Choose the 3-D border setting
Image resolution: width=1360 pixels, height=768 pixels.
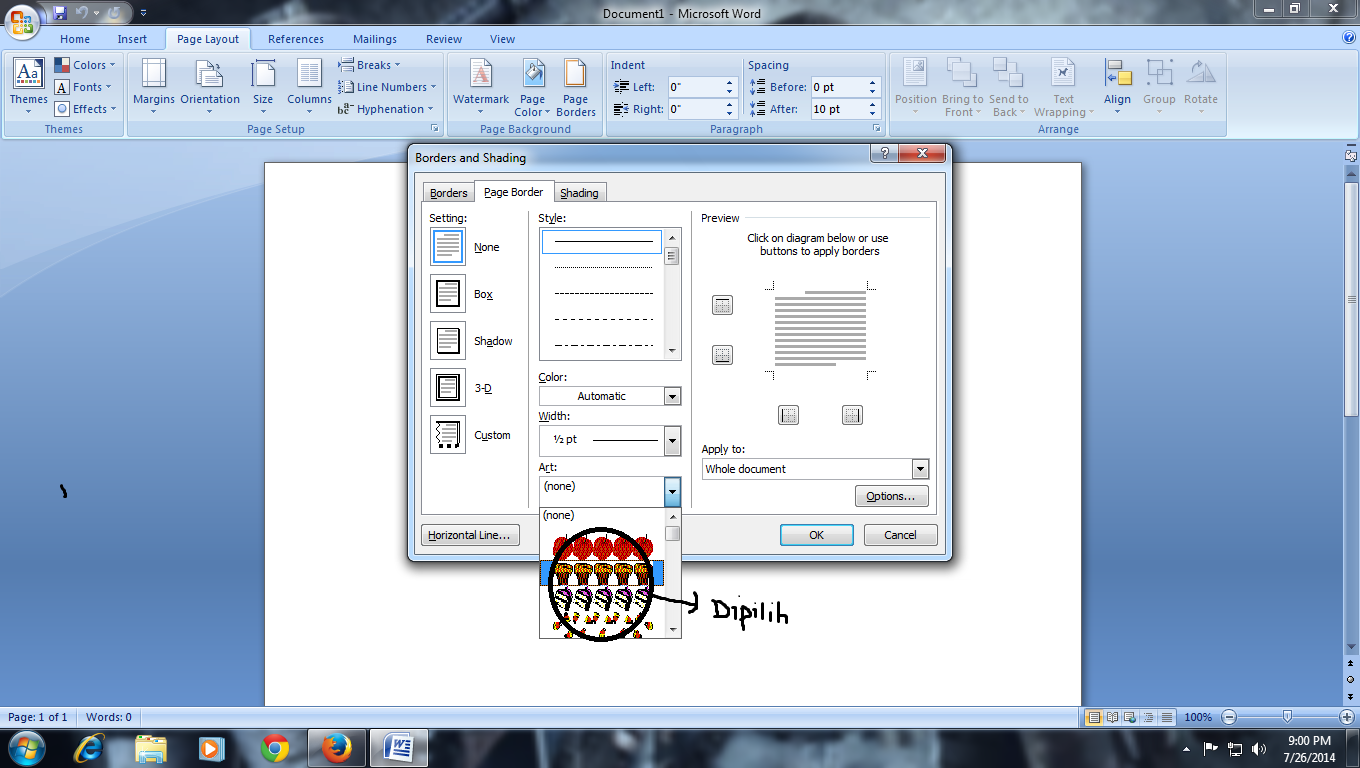click(x=448, y=387)
